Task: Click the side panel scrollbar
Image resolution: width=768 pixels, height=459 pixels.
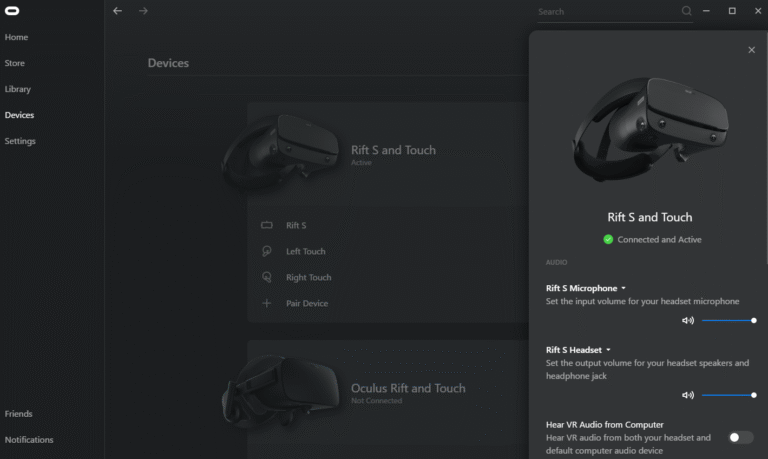Action: 766,147
